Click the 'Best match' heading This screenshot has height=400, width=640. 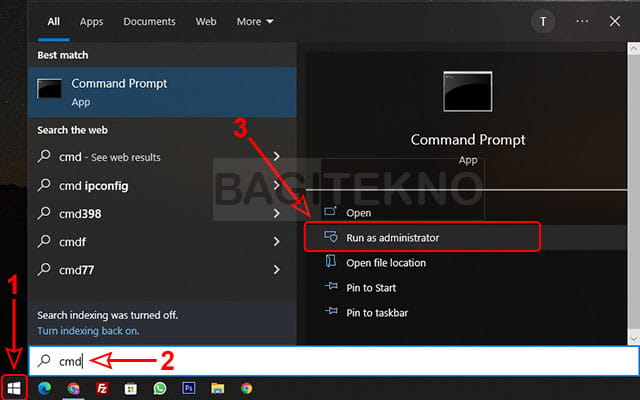point(62,55)
